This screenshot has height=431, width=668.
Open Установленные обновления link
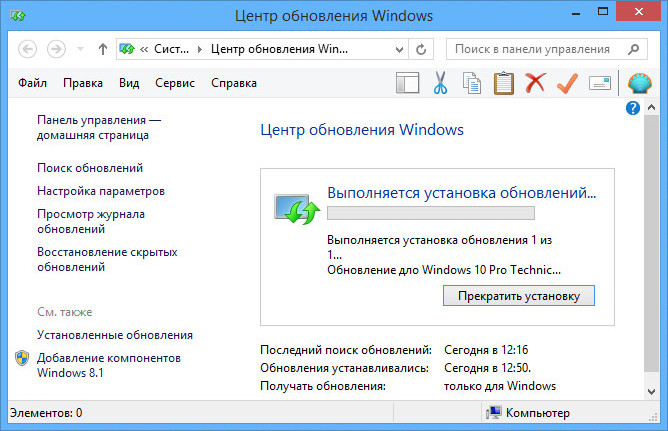(115, 335)
